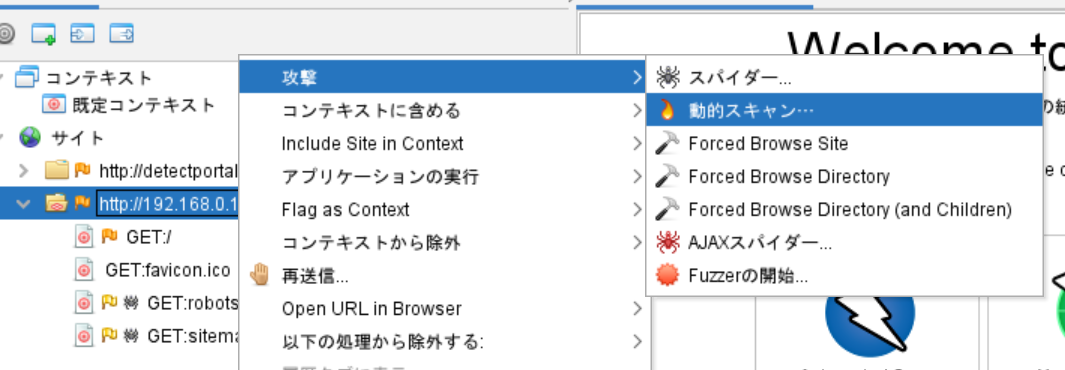Click the Fuzzerの開始 burst icon
The width and height of the screenshot is (1065, 370).
[x=667, y=276]
